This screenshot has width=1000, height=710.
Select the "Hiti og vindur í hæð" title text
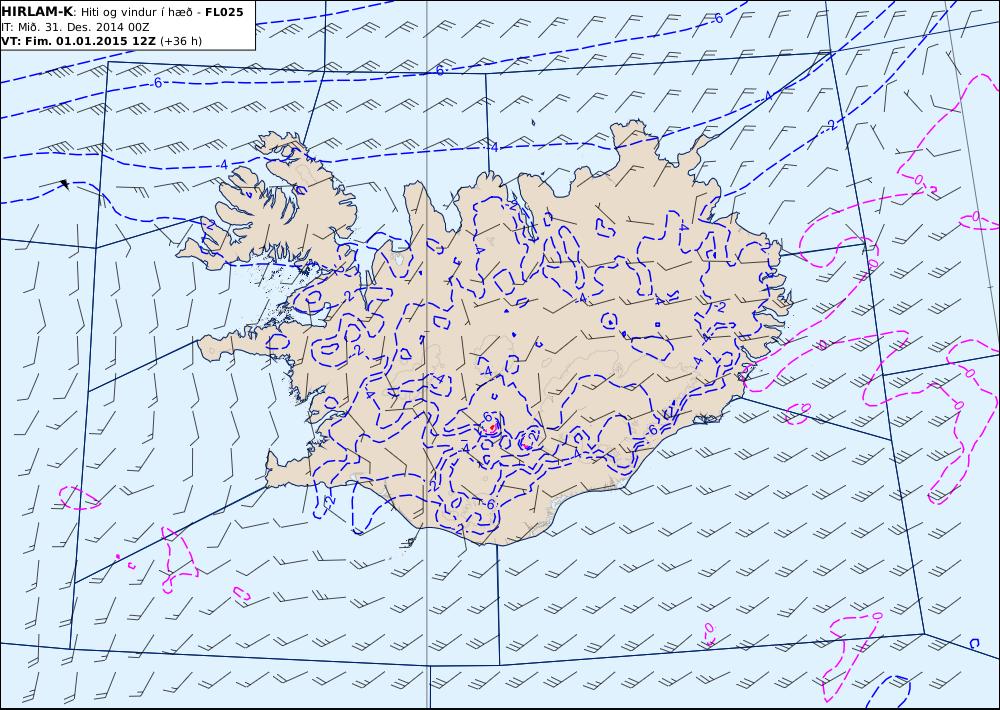pyautogui.click(x=136, y=12)
